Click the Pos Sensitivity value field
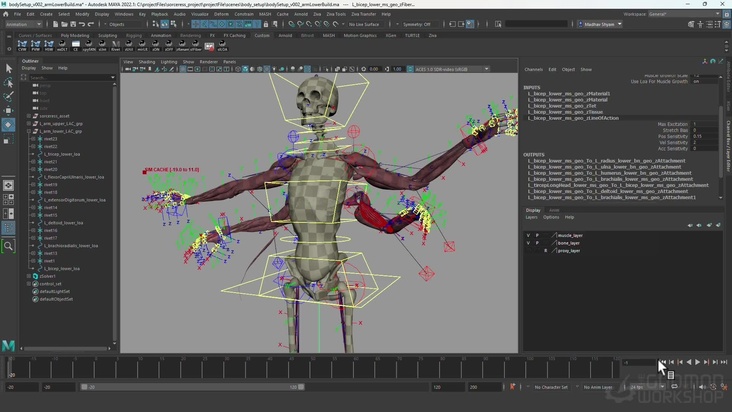 (x=705, y=136)
